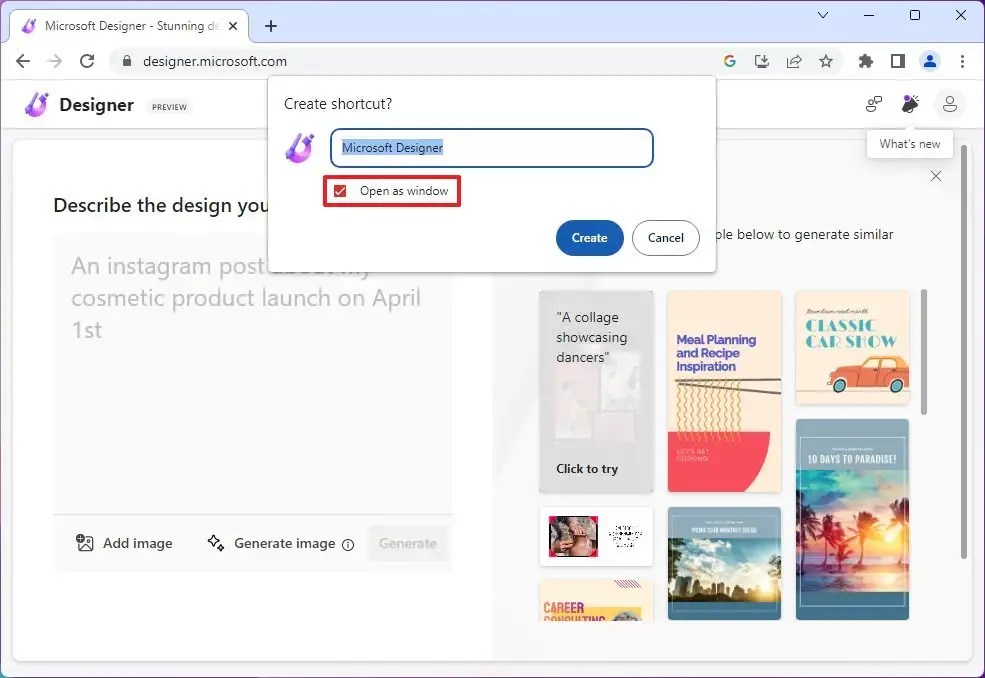This screenshot has height=678, width=985.
Task: Open Designer account profile icon
Action: (x=950, y=104)
